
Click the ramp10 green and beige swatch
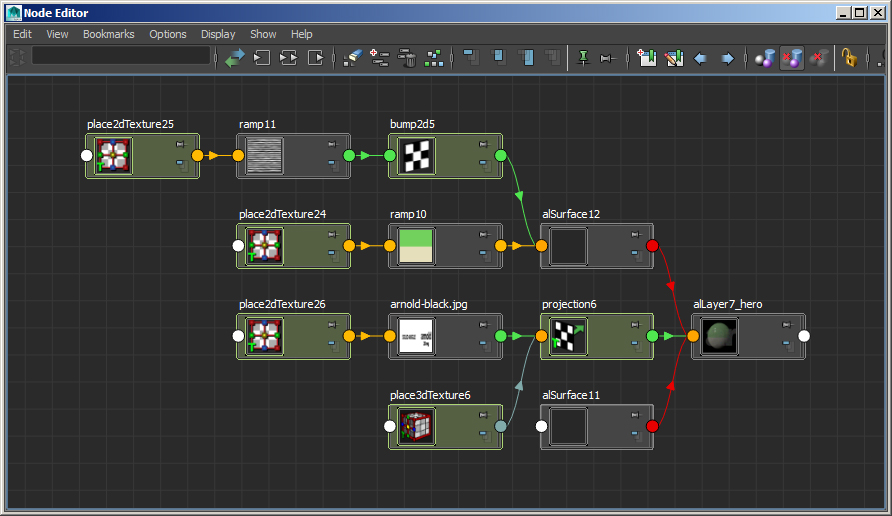414,246
